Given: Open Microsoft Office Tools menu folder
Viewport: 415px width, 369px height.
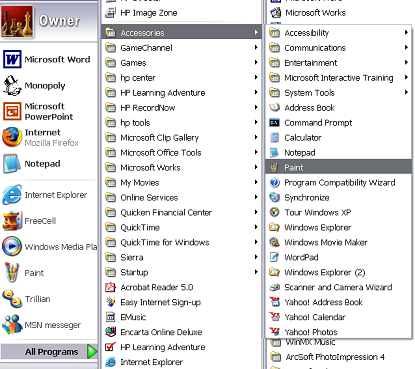Looking at the screenshot, I should (182, 152).
